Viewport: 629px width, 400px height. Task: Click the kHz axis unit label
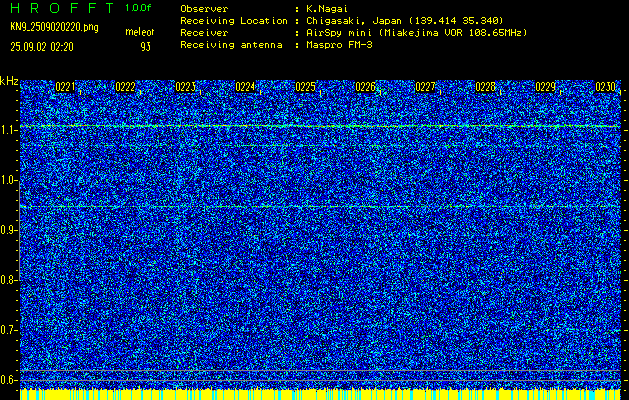pos(9,81)
